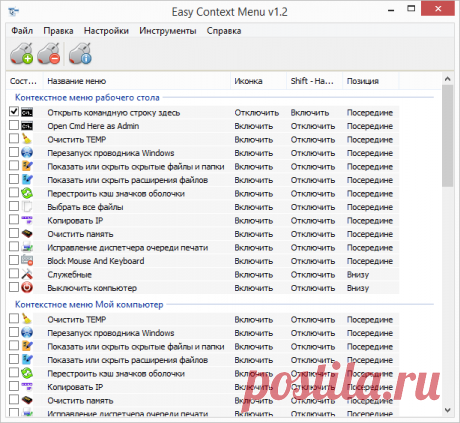The height and width of the screenshot is (423, 460).
Task: Open the Настройки menu
Action: point(106,31)
